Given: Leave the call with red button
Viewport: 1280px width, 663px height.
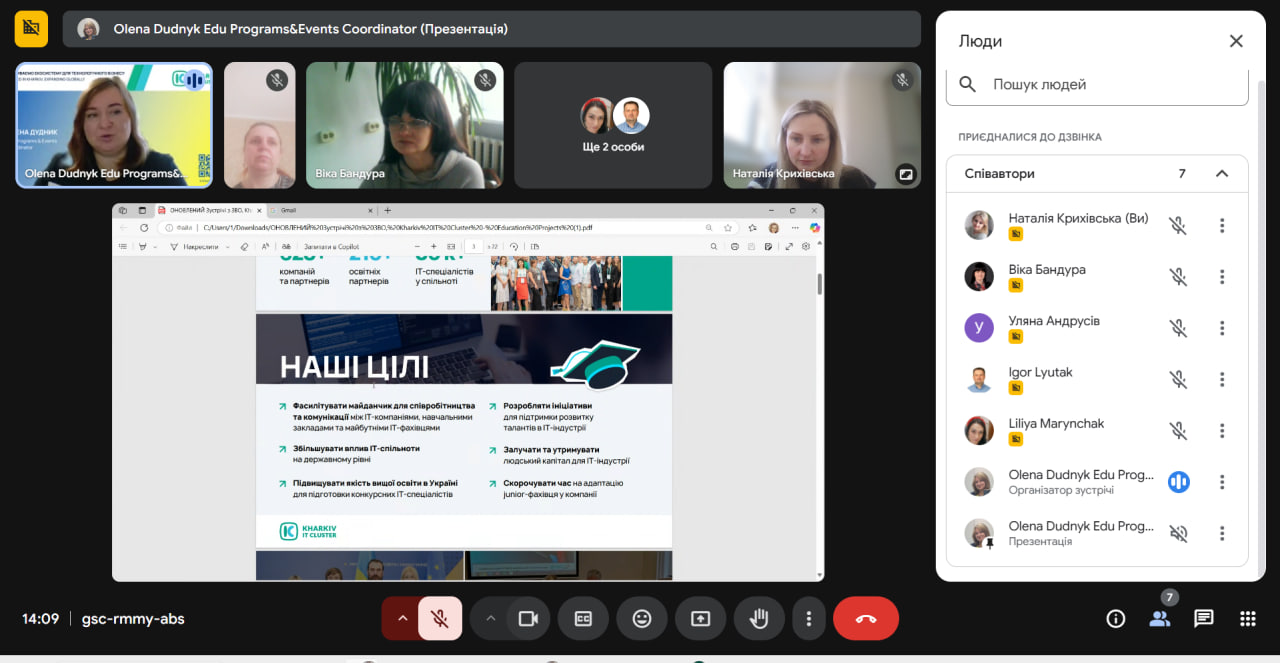Looking at the screenshot, I should [866, 618].
